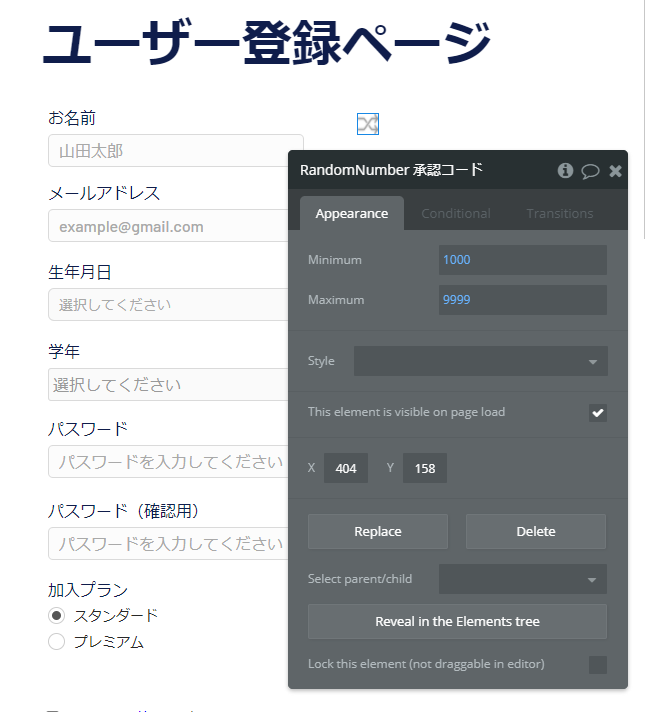645x712 pixels.
Task: Select the メールアドレス label
Action: [104, 193]
